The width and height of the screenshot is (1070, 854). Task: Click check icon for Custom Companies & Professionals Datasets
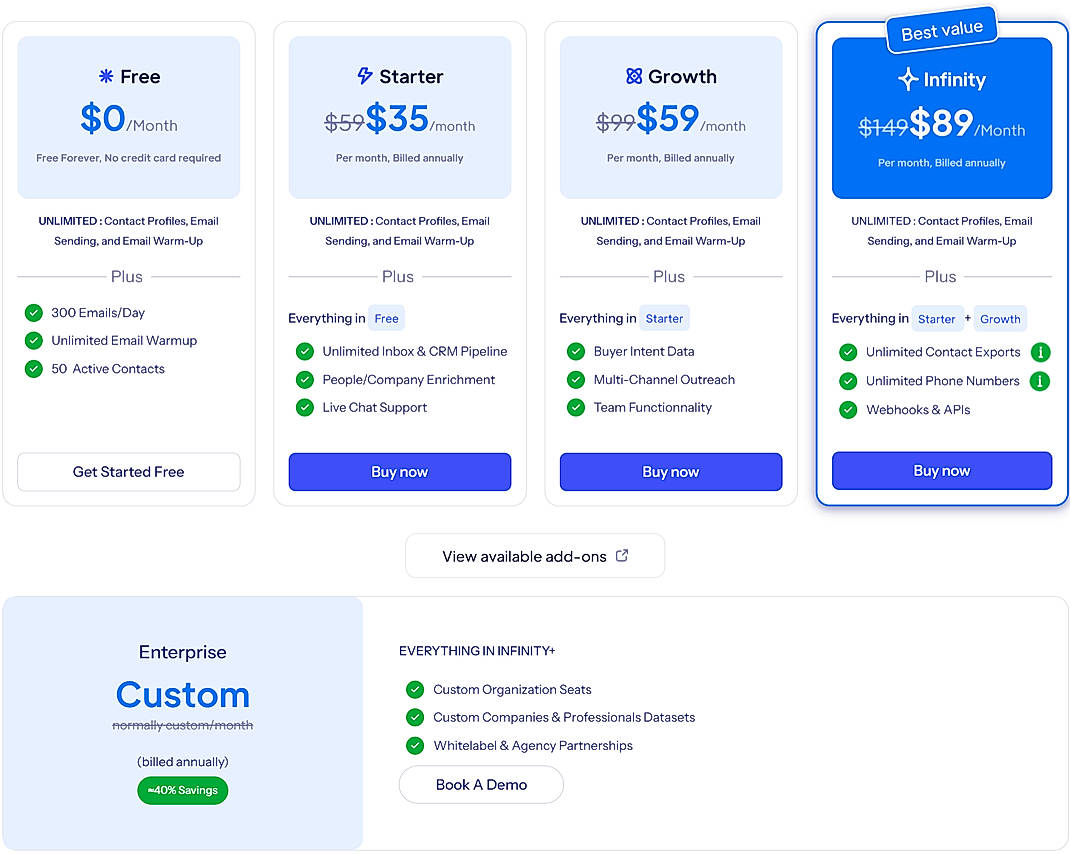[415, 717]
